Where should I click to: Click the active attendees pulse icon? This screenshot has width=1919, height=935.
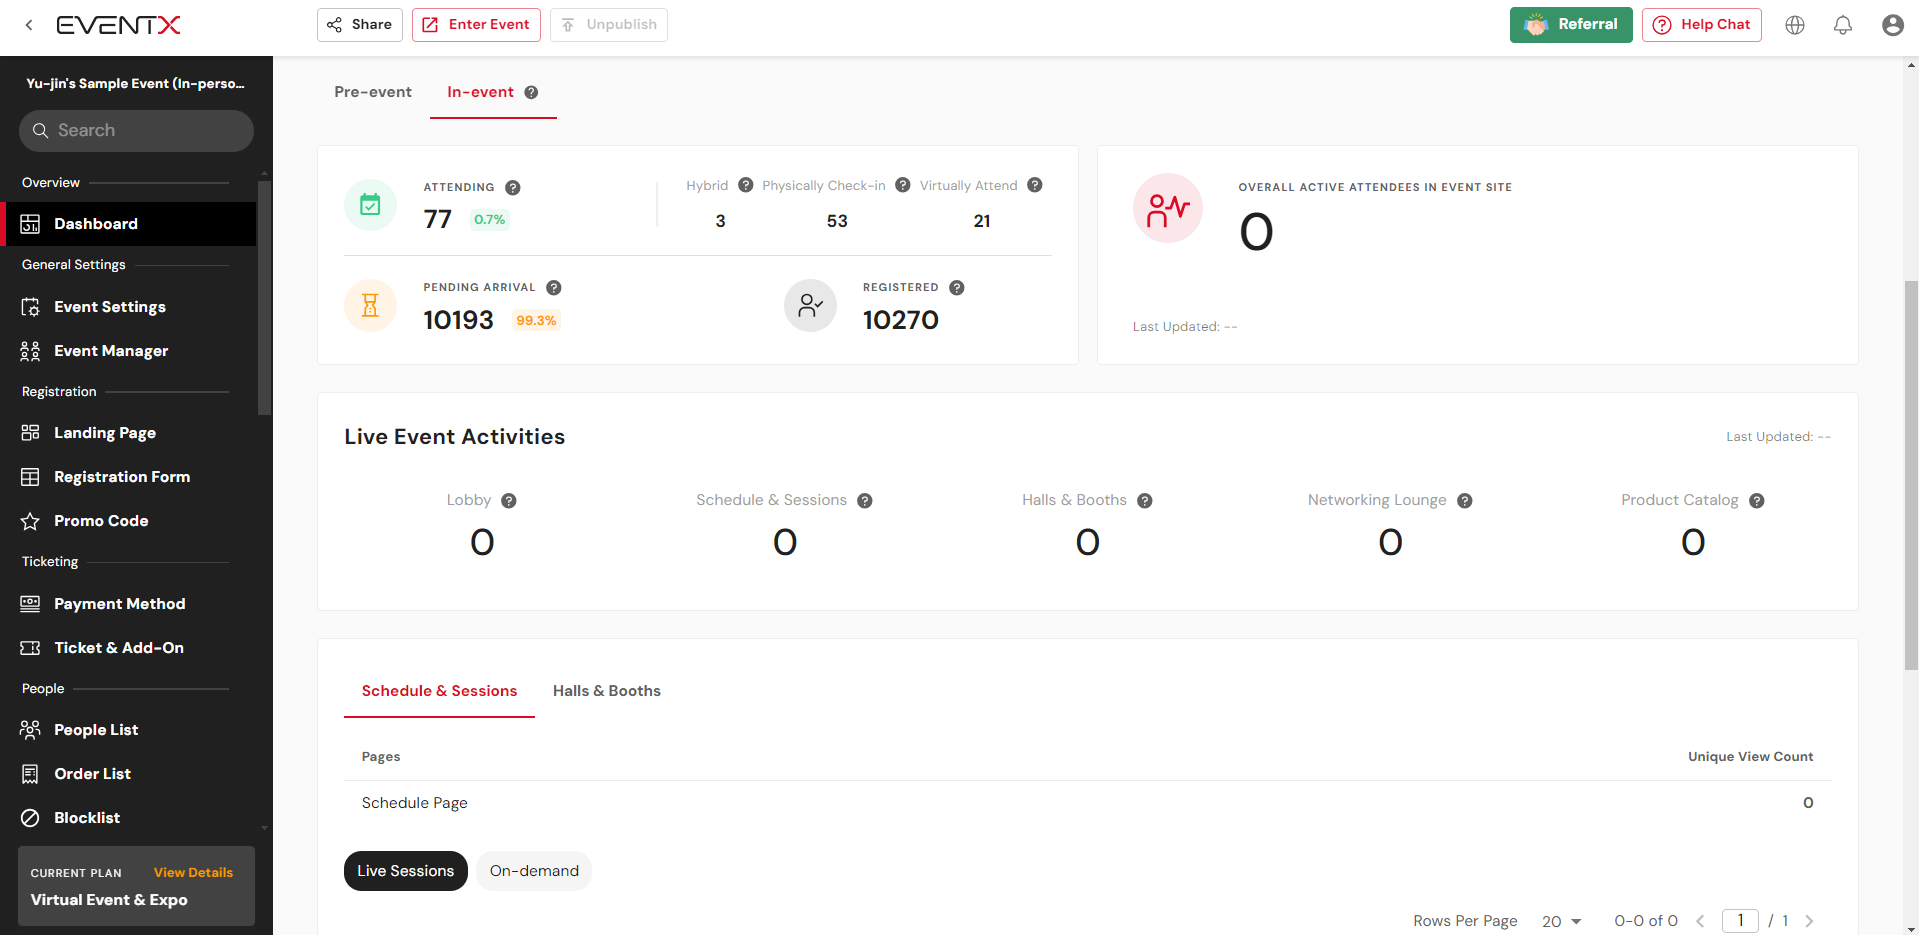pos(1167,208)
